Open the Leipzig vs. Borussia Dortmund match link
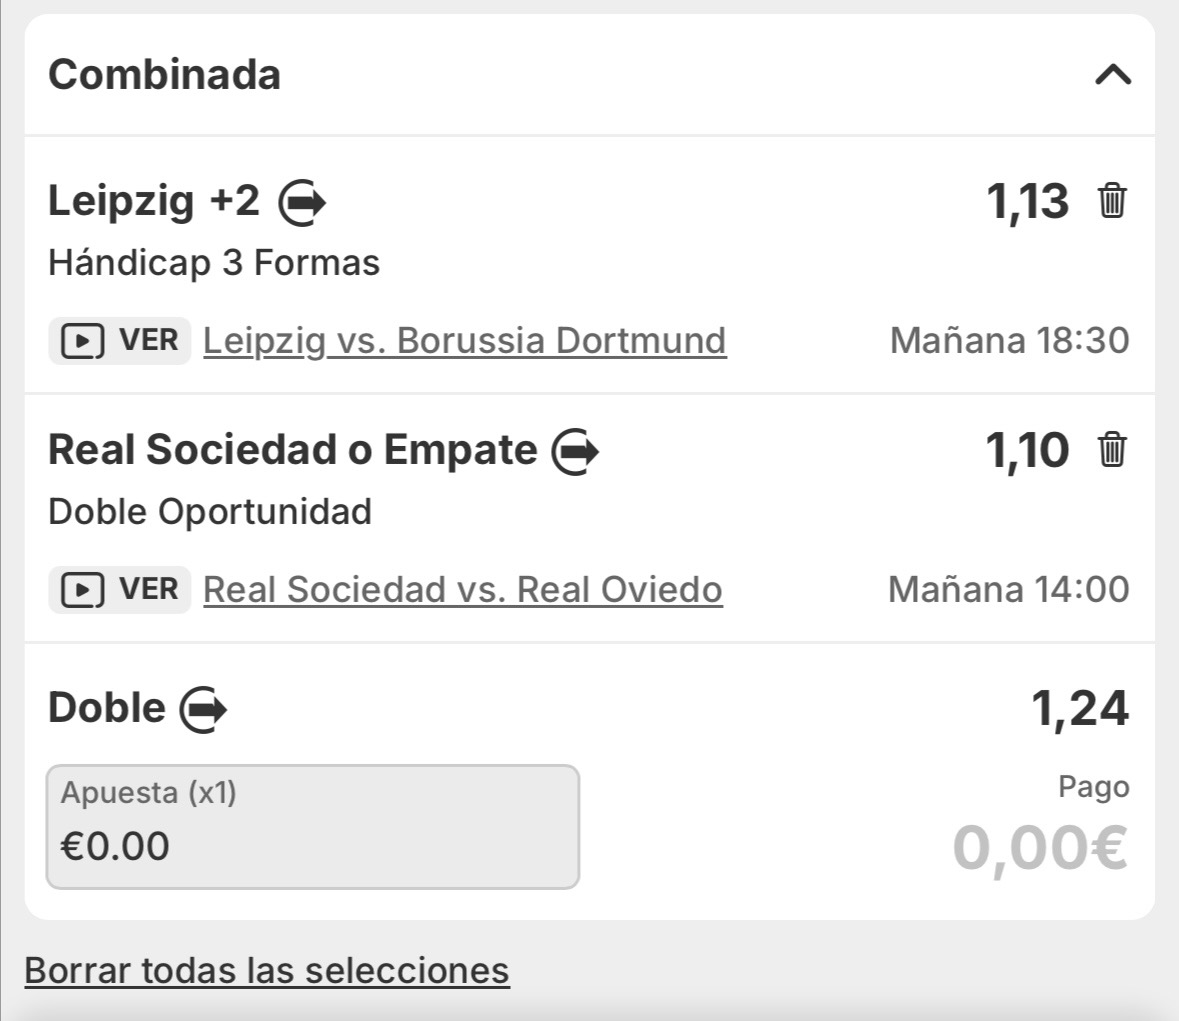 (x=464, y=341)
